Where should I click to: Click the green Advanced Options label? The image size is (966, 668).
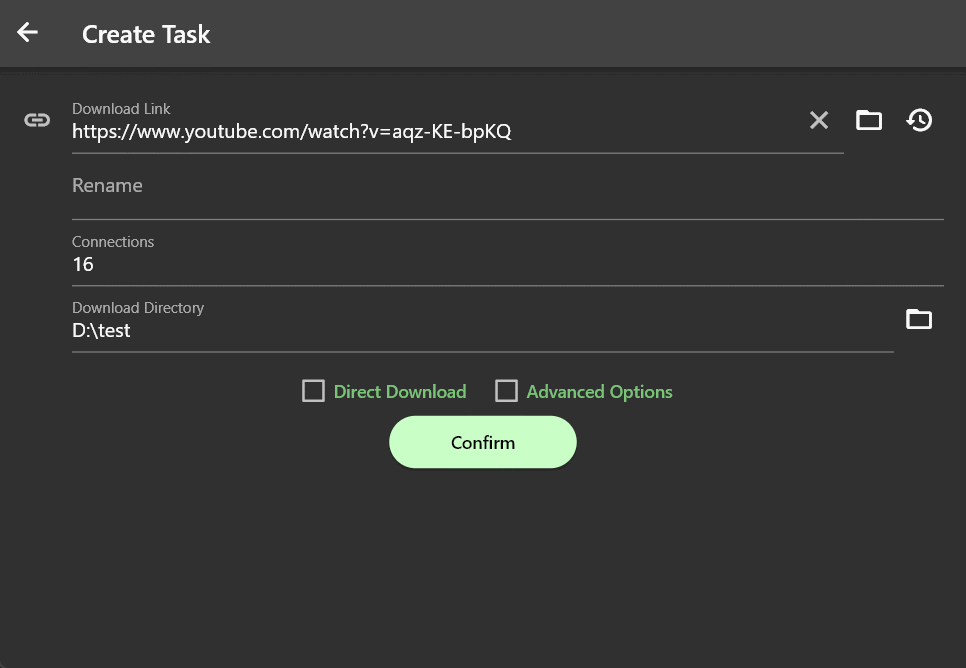pos(599,392)
